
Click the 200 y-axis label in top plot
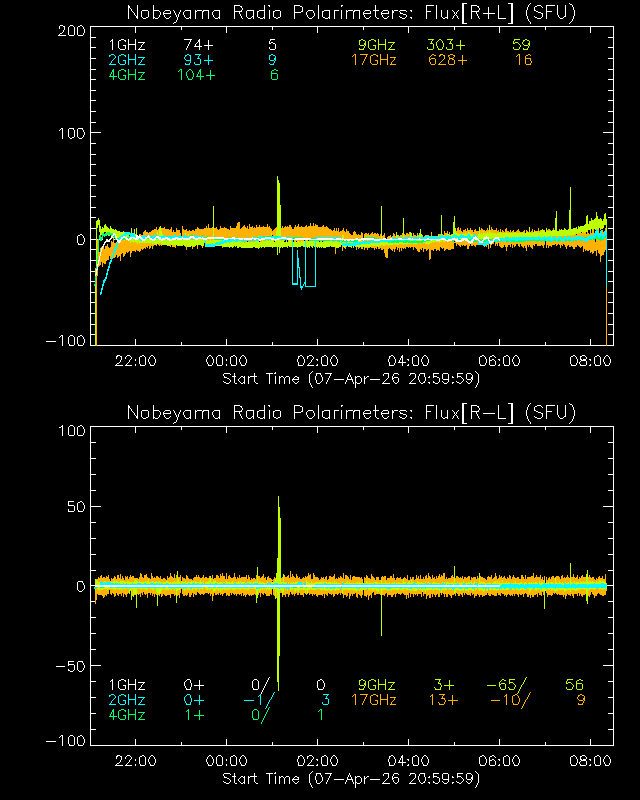pyautogui.click(x=70, y=31)
